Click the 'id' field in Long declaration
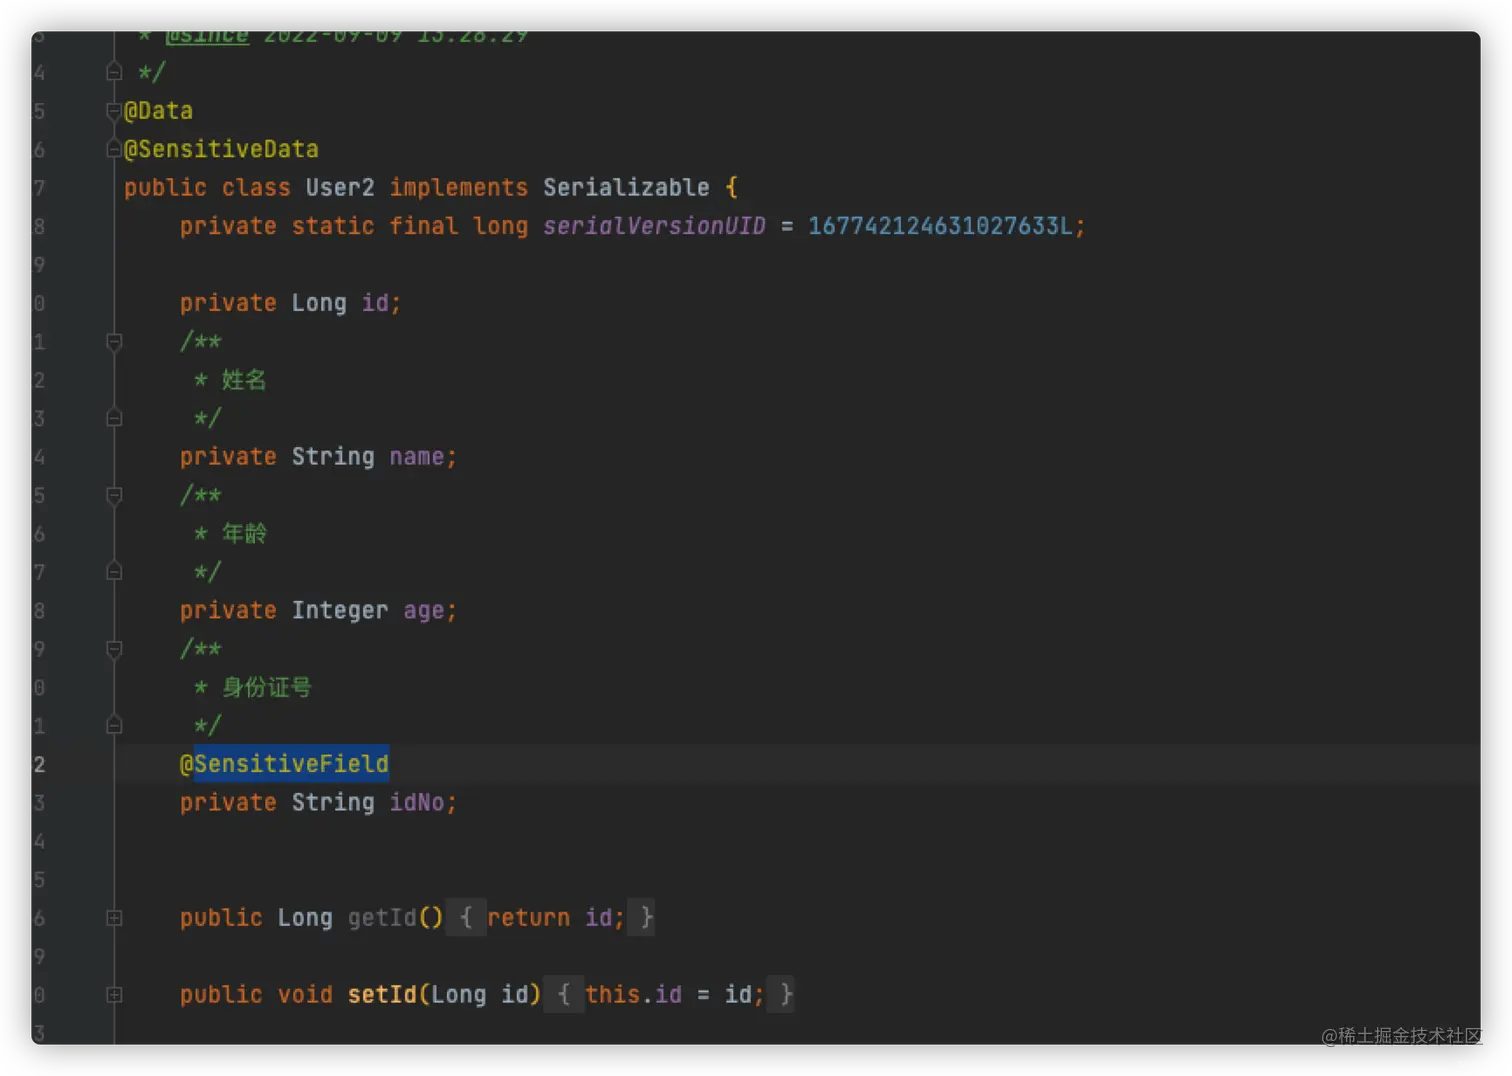 click(375, 303)
